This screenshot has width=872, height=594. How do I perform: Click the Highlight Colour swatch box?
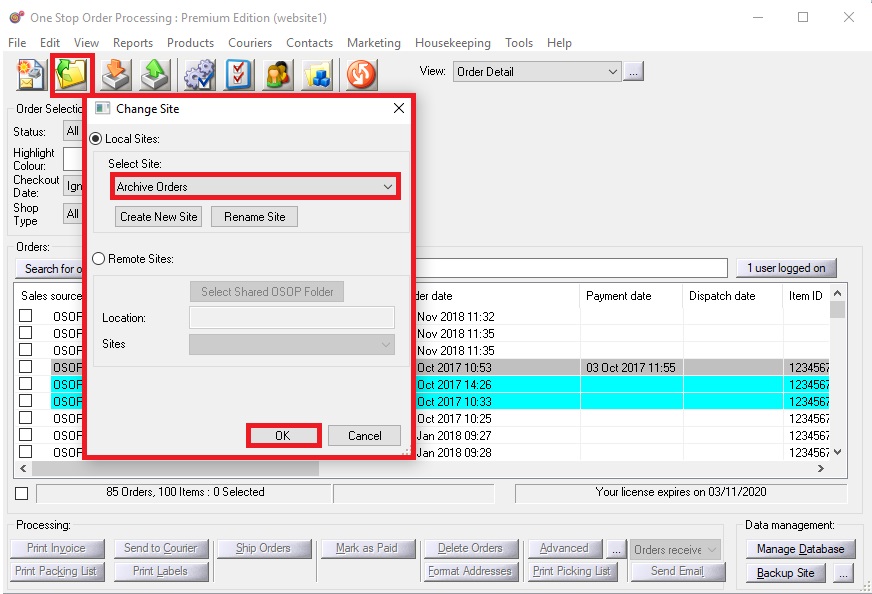click(x=72, y=159)
